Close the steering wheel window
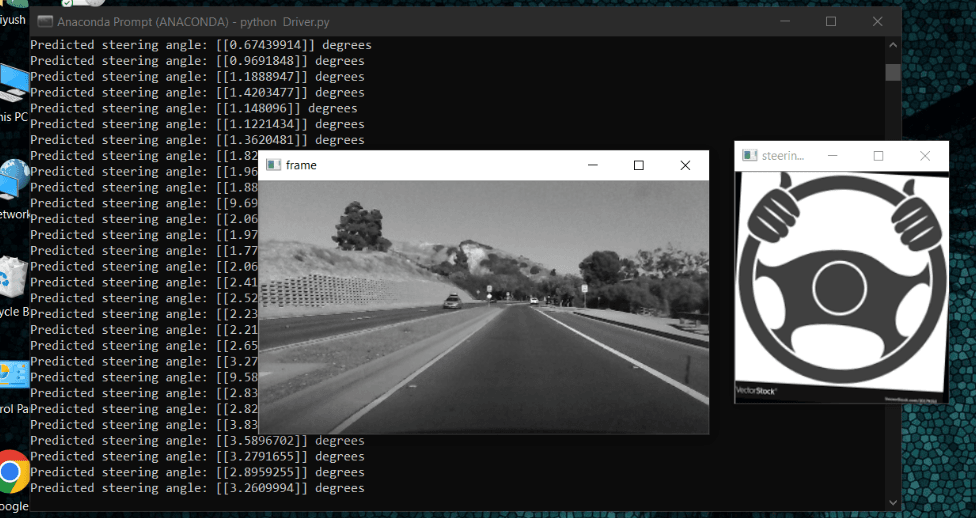 click(x=925, y=156)
